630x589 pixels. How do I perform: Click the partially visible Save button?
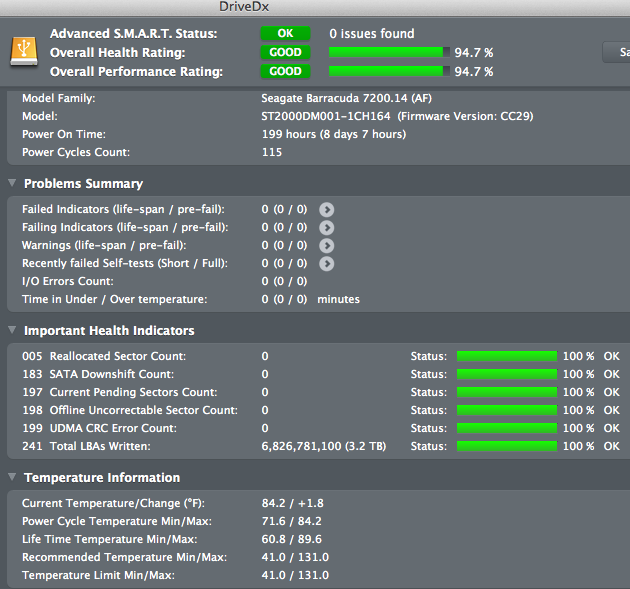616,52
